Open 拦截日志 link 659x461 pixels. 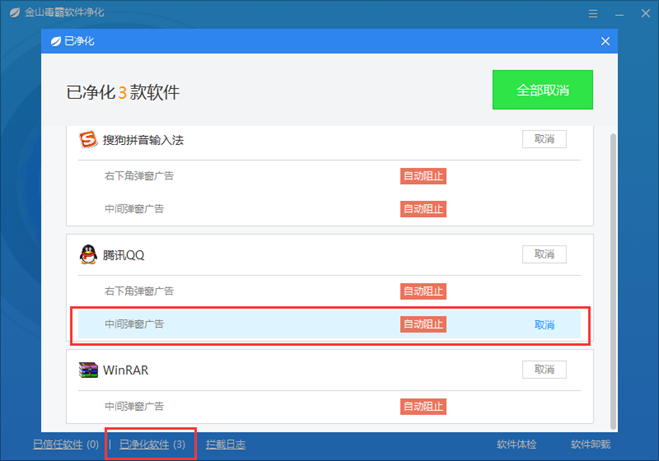(226, 444)
